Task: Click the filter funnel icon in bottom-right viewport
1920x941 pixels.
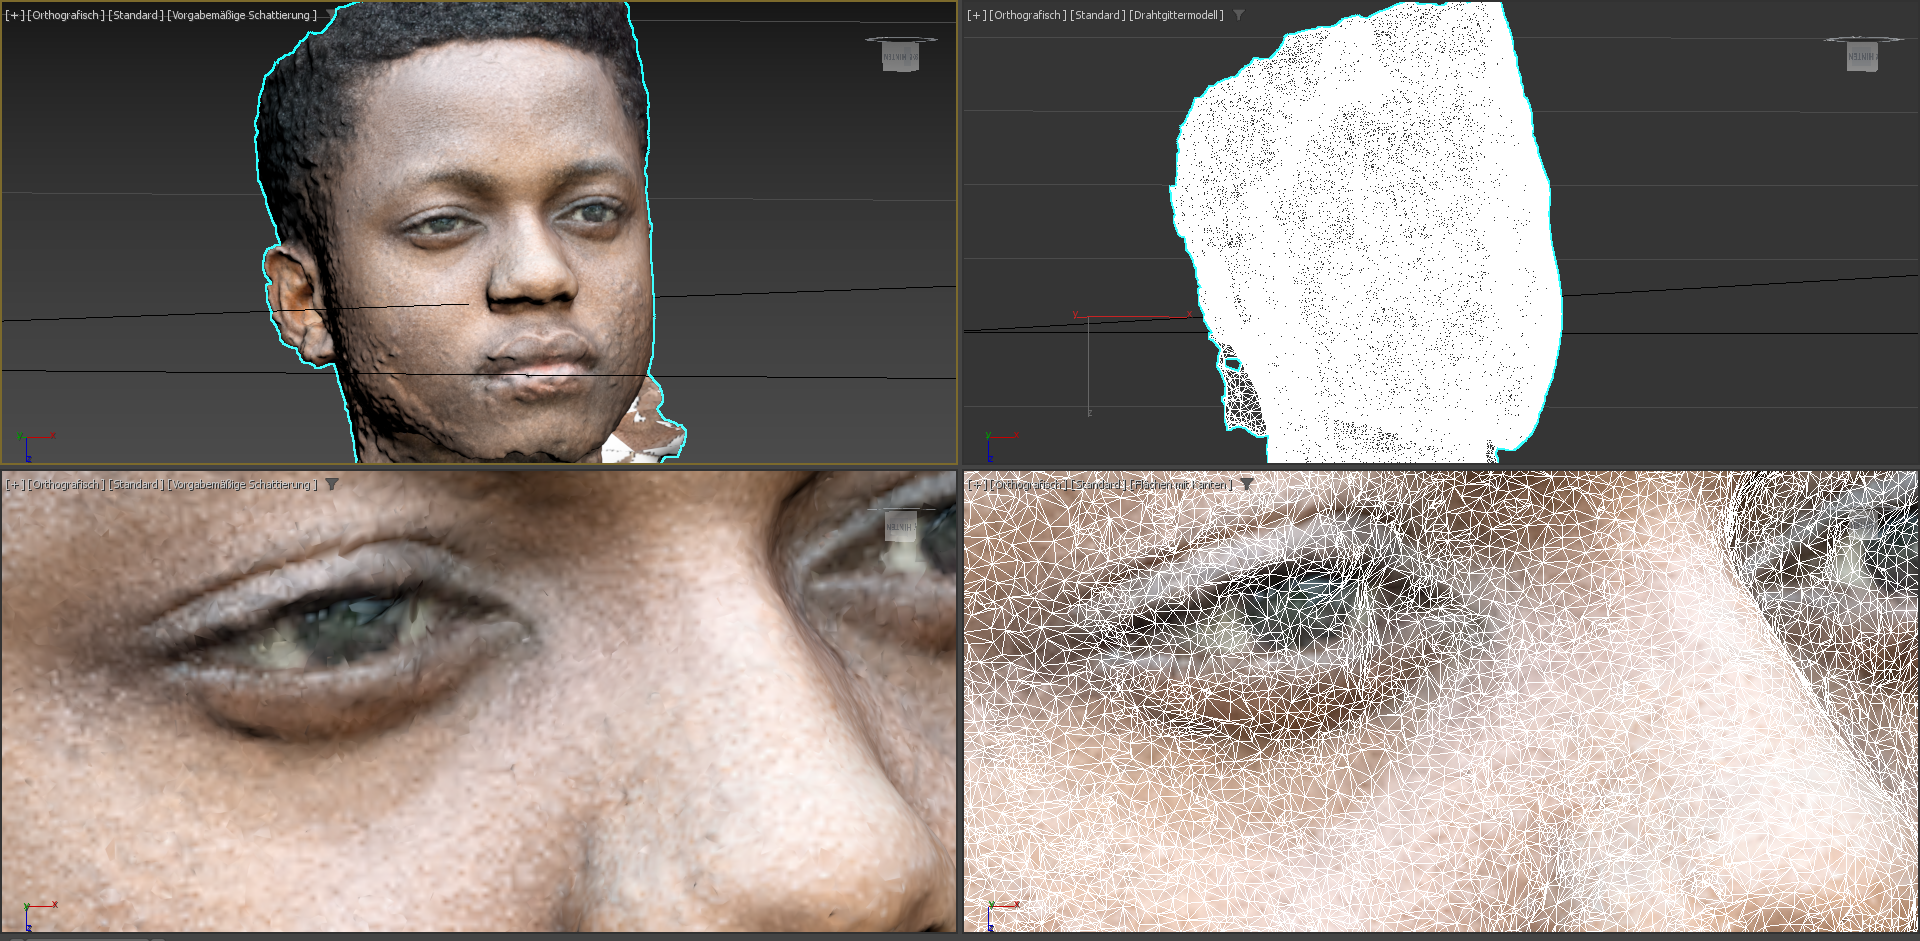Action: coord(1247,485)
